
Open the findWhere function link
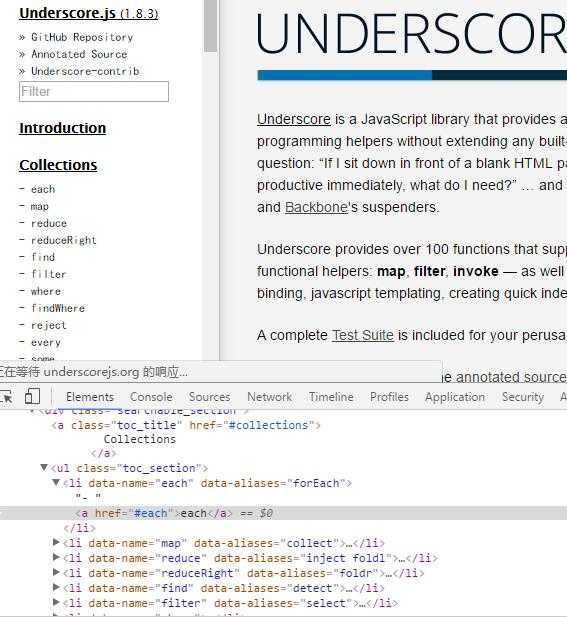coord(58,308)
